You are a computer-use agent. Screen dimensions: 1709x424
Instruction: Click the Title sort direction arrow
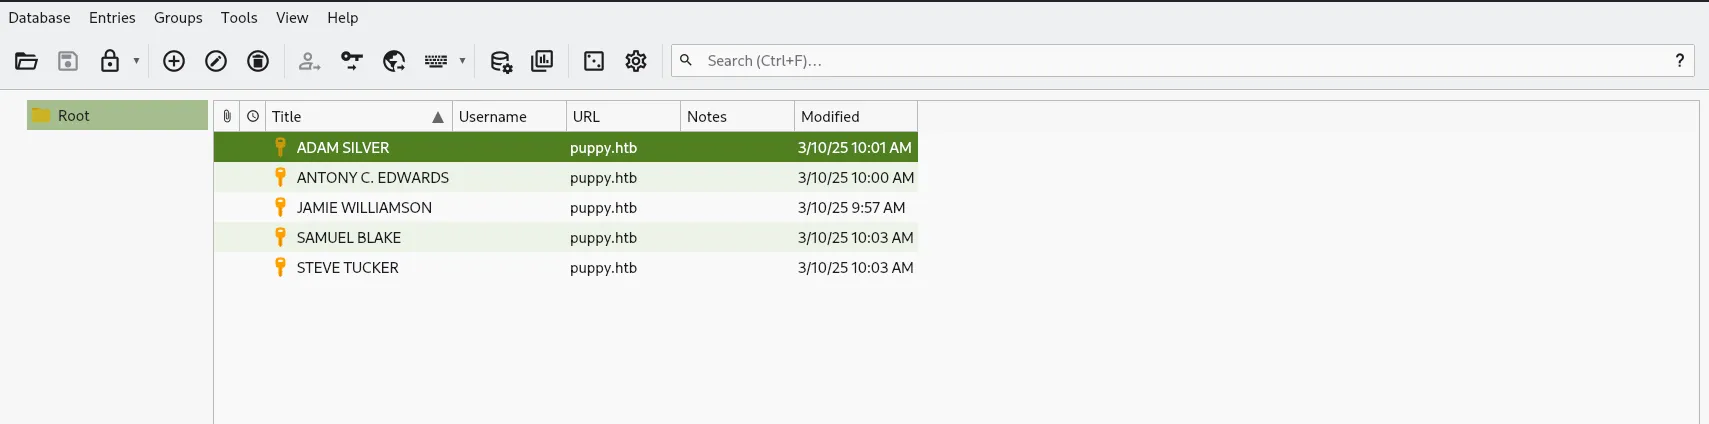click(438, 117)
